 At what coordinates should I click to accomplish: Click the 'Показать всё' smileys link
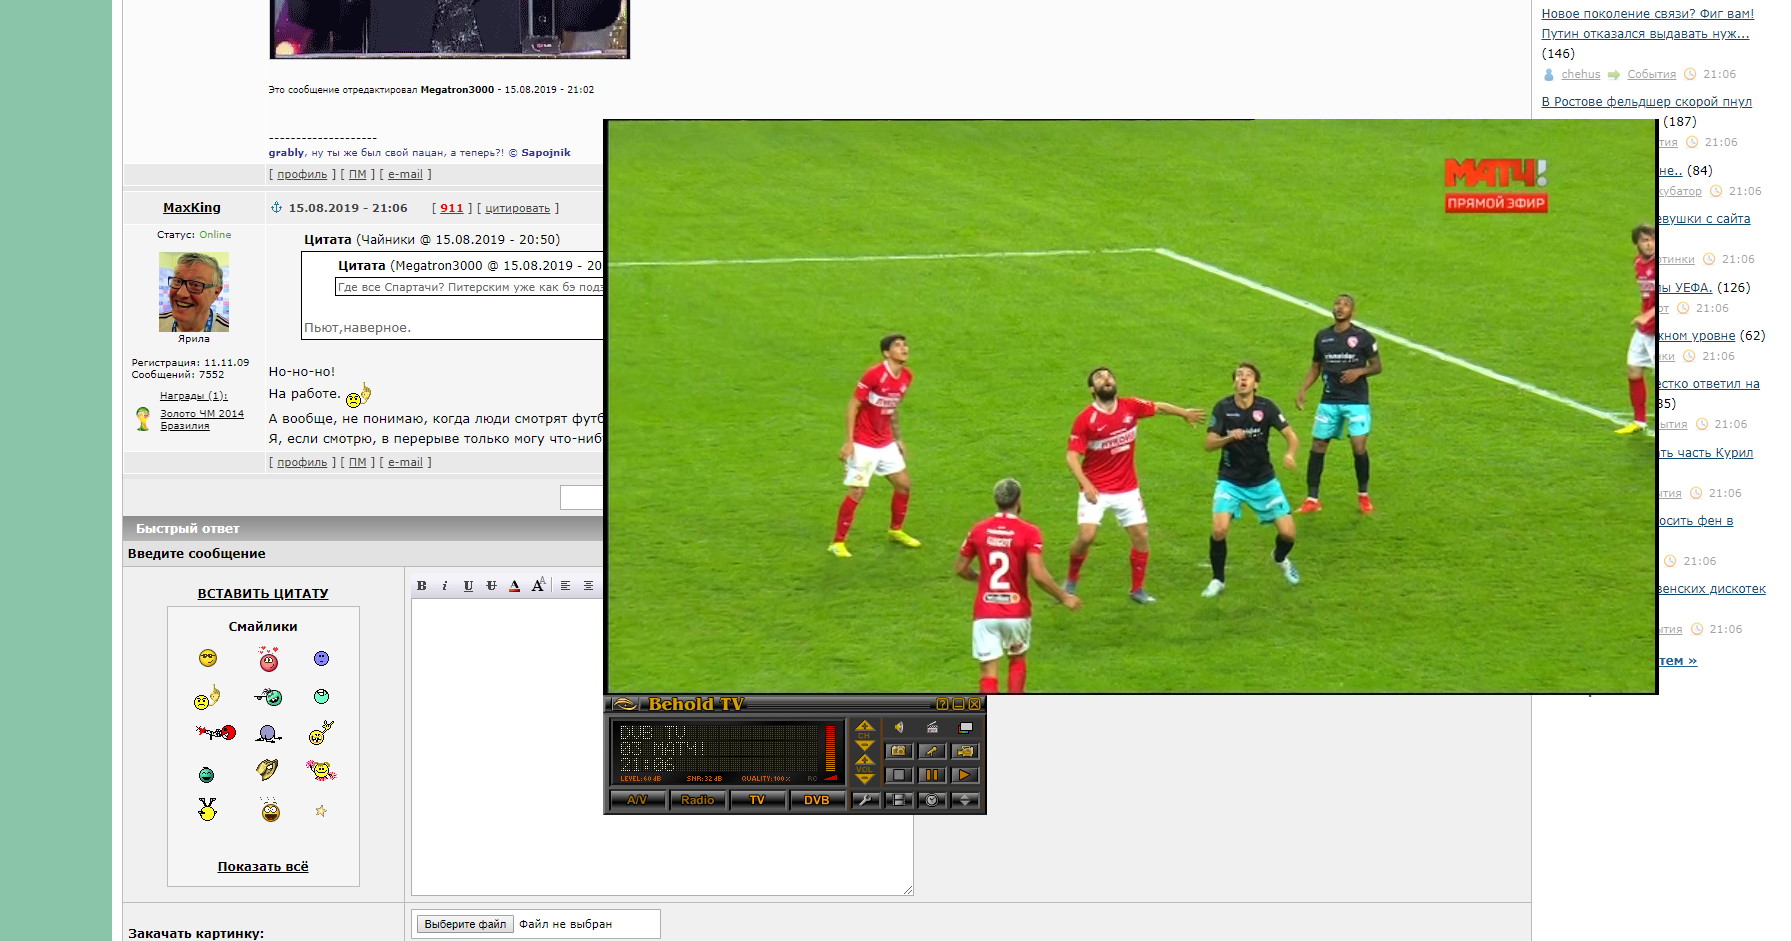pyautogui.click(x=263, y=867)
